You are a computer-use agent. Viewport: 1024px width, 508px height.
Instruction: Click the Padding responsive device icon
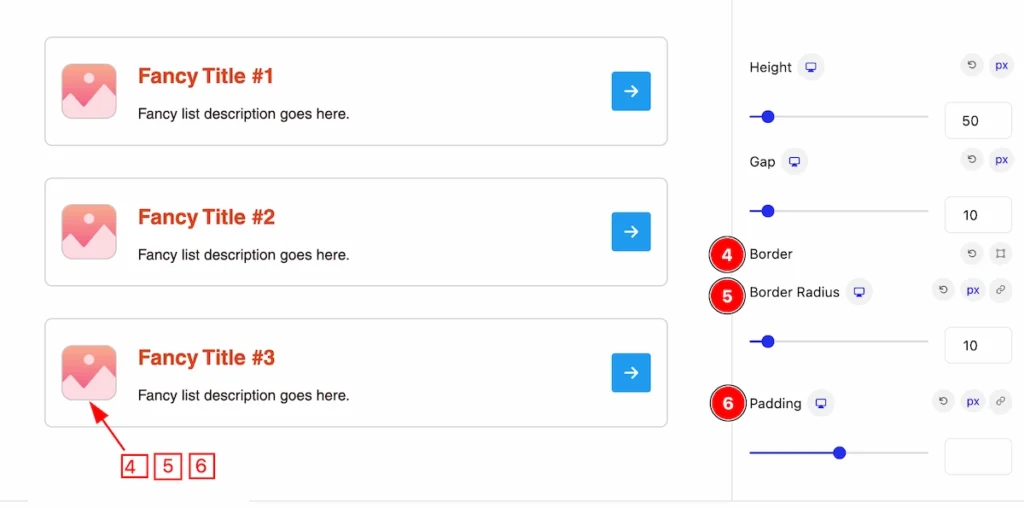click(822, 404)
